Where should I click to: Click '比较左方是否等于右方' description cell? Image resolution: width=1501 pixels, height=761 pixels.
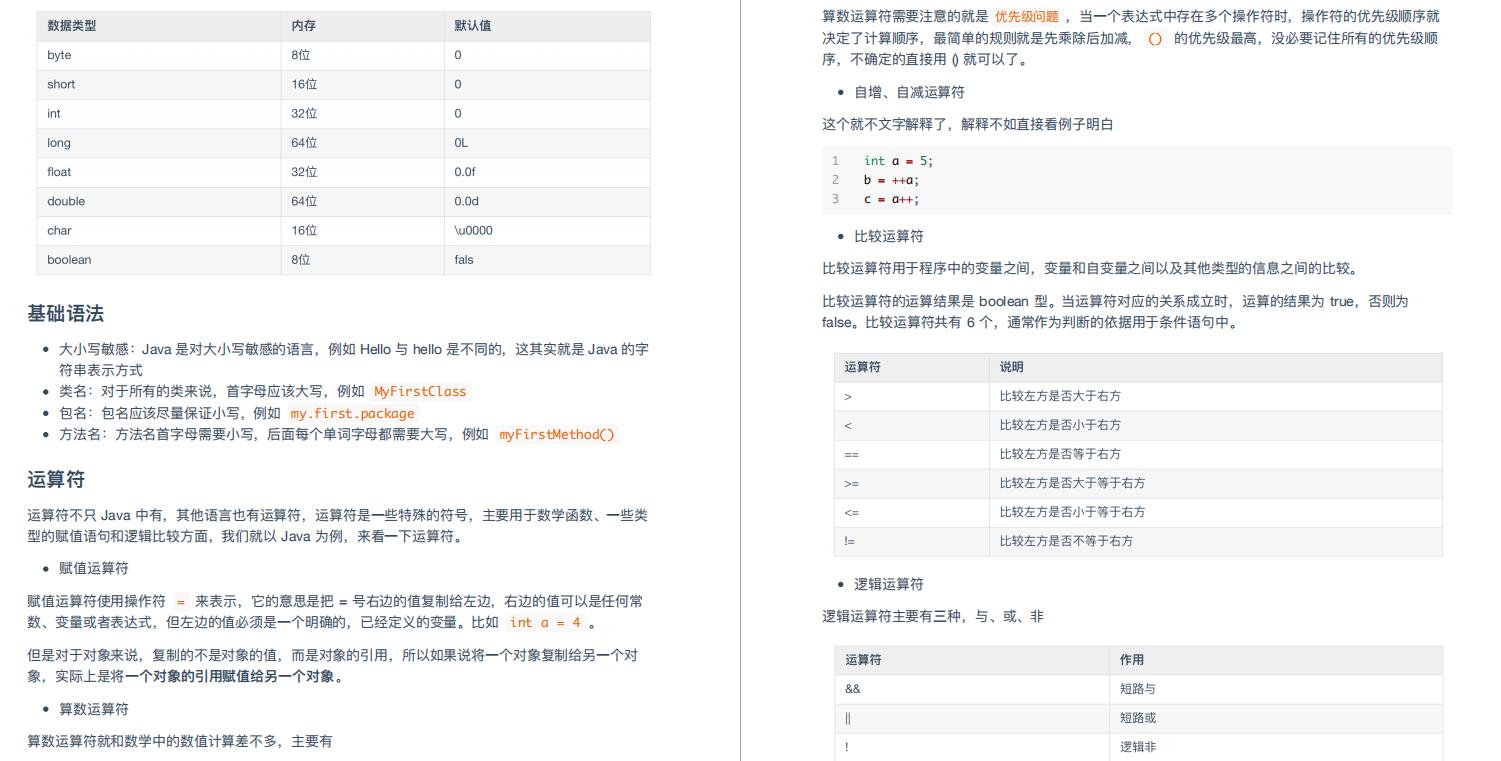pyautogui.click(x=1216, y=454)
